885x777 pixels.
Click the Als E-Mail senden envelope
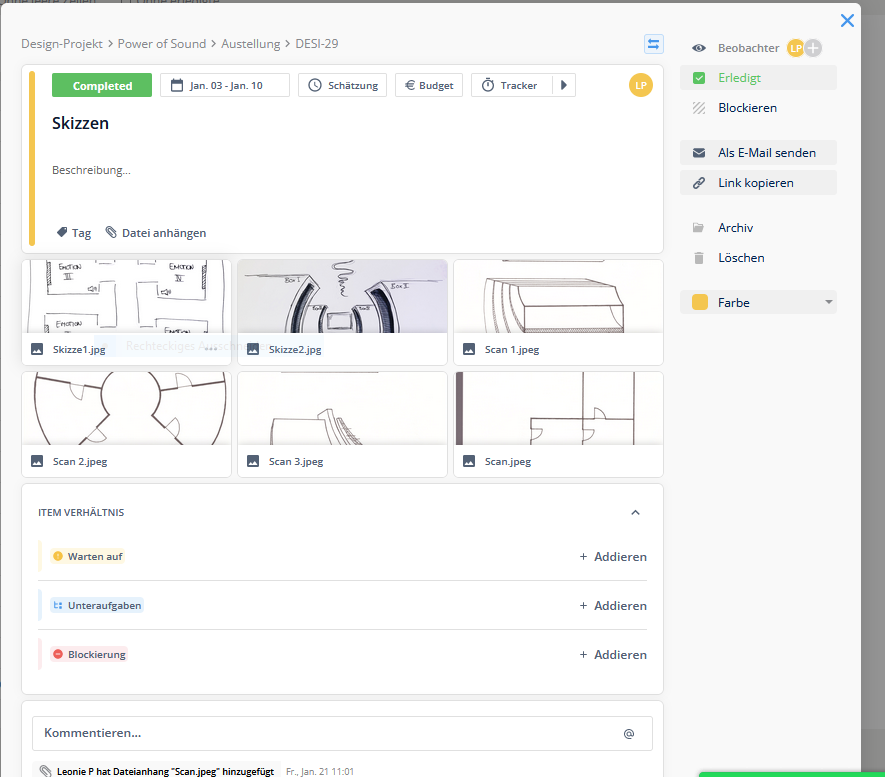pos(699,153)
